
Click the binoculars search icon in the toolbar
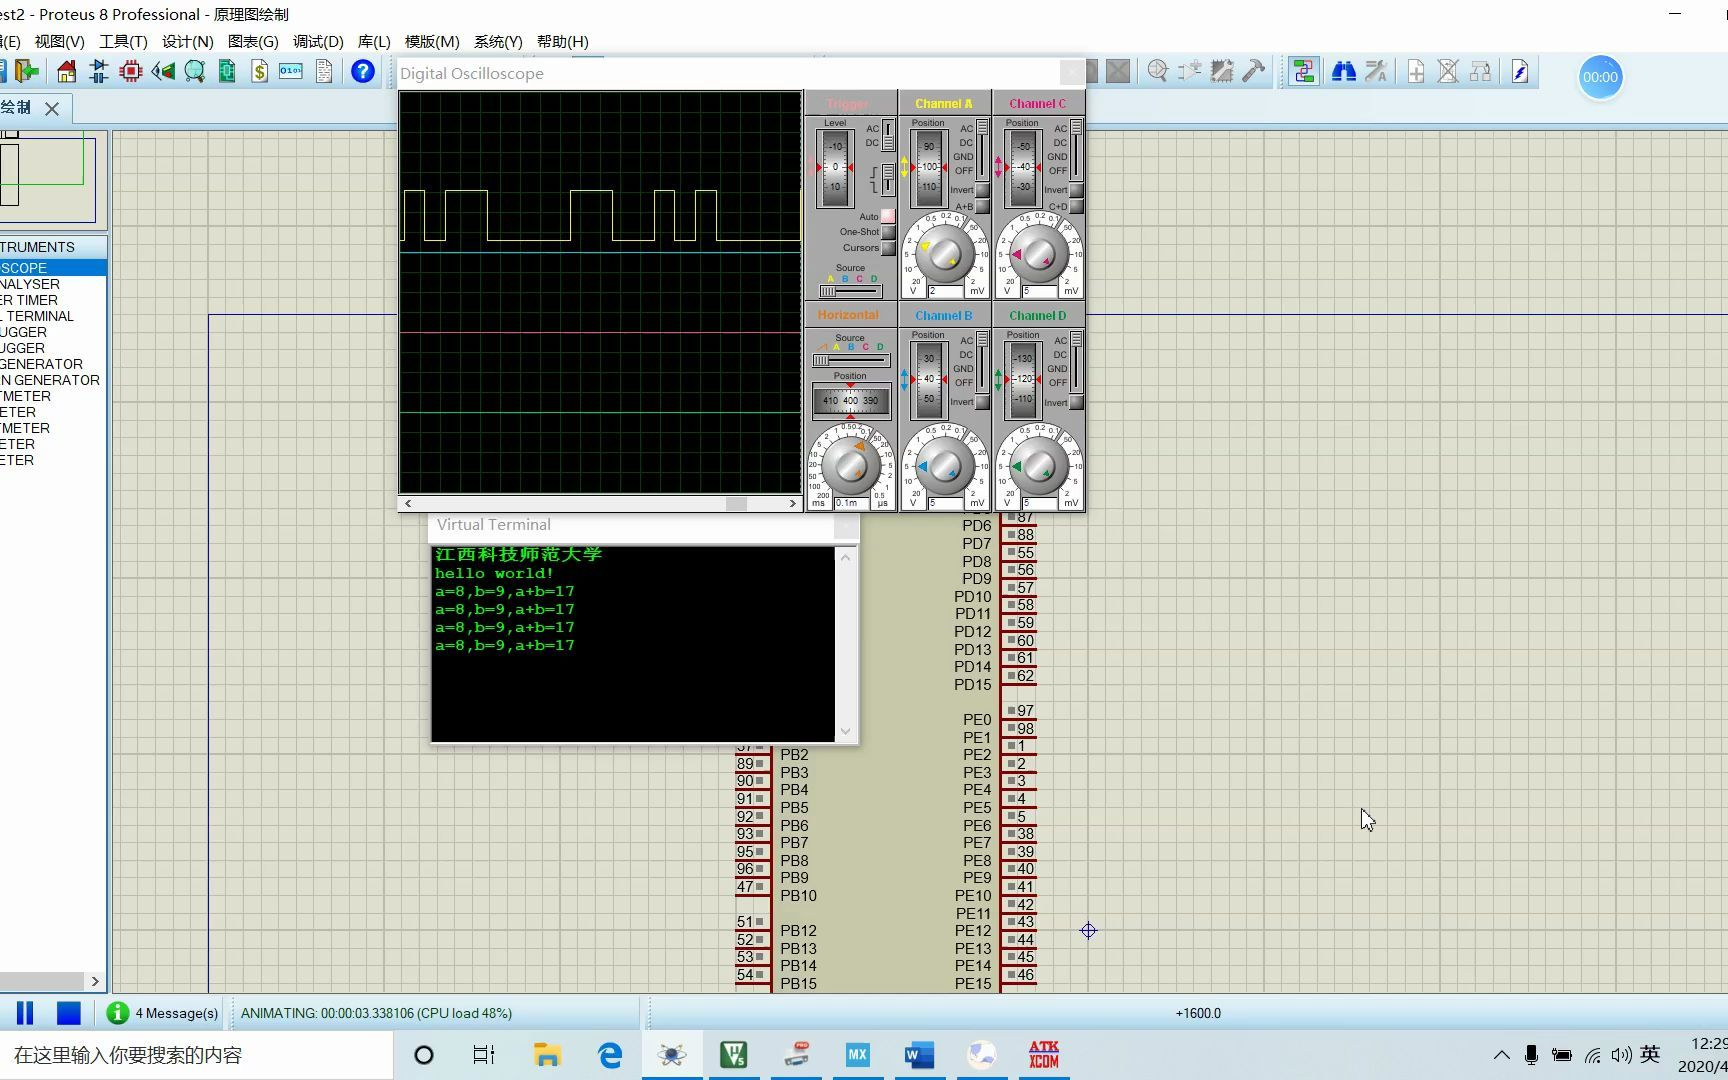[x=1344, y=71]
